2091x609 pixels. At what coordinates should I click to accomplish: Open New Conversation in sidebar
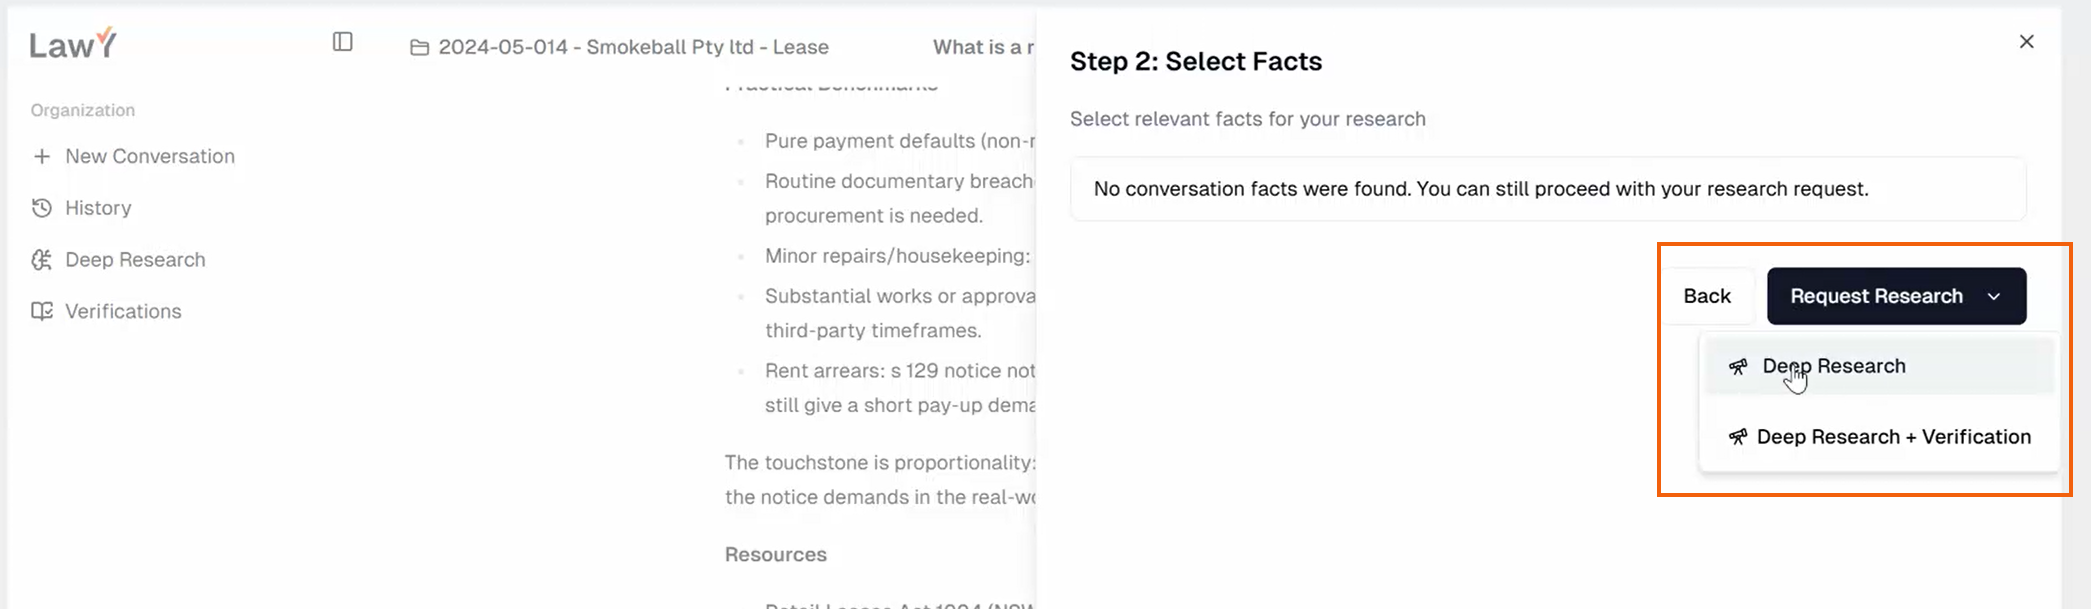pyautogui.click(x=150, y=156)
